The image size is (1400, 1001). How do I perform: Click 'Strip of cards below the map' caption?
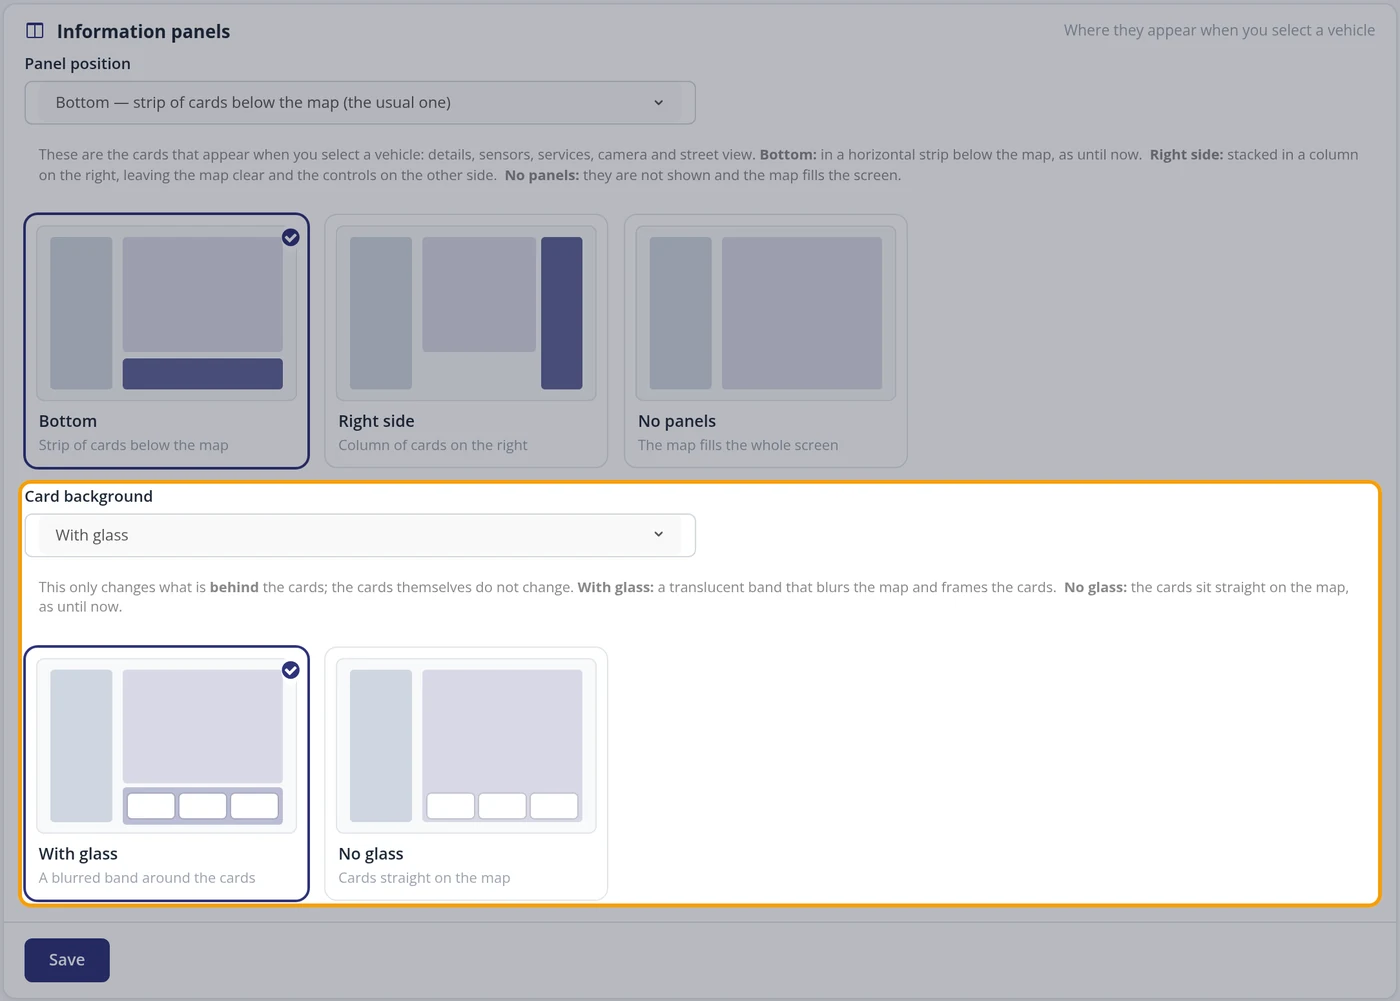tap(134, 445)
